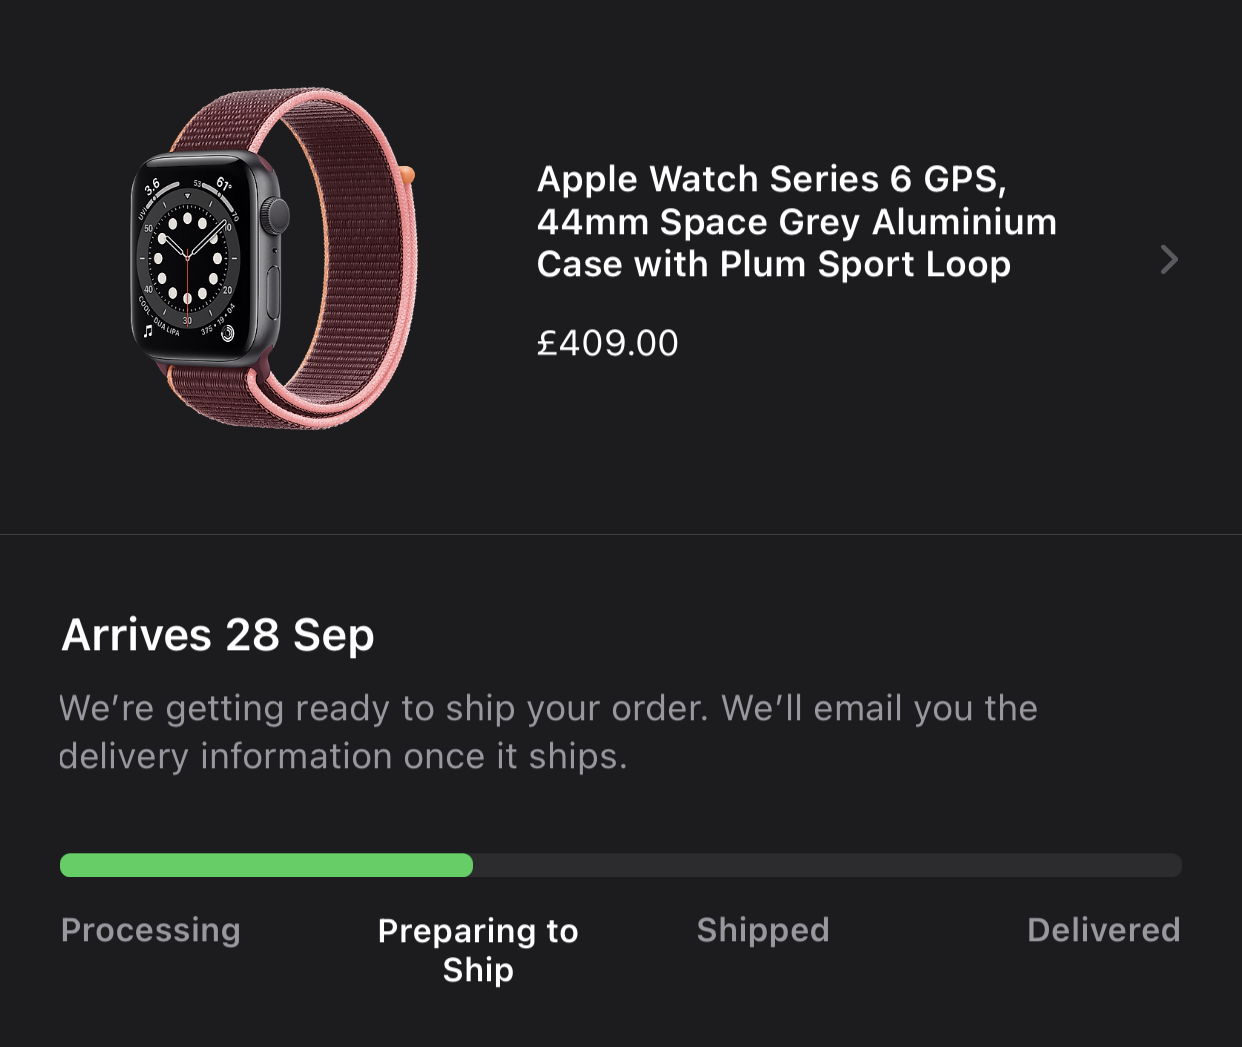Screen dimensions: 1242x1047
Task: Tap the Apple Watch product image
Action: coord(274,258)
